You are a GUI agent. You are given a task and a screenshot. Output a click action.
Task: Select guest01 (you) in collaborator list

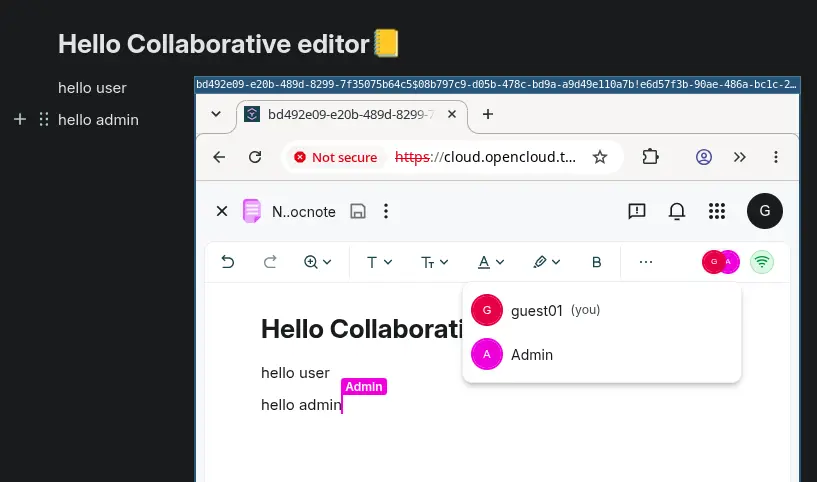coord(602,310)
